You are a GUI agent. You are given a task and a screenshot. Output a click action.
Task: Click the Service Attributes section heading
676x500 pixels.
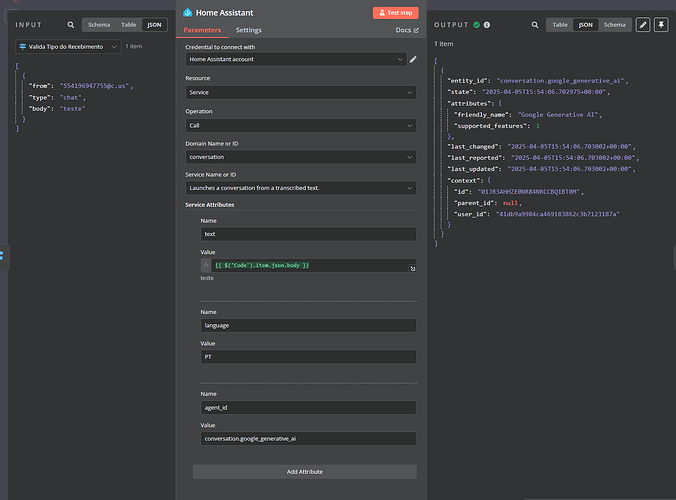point(210,205)
